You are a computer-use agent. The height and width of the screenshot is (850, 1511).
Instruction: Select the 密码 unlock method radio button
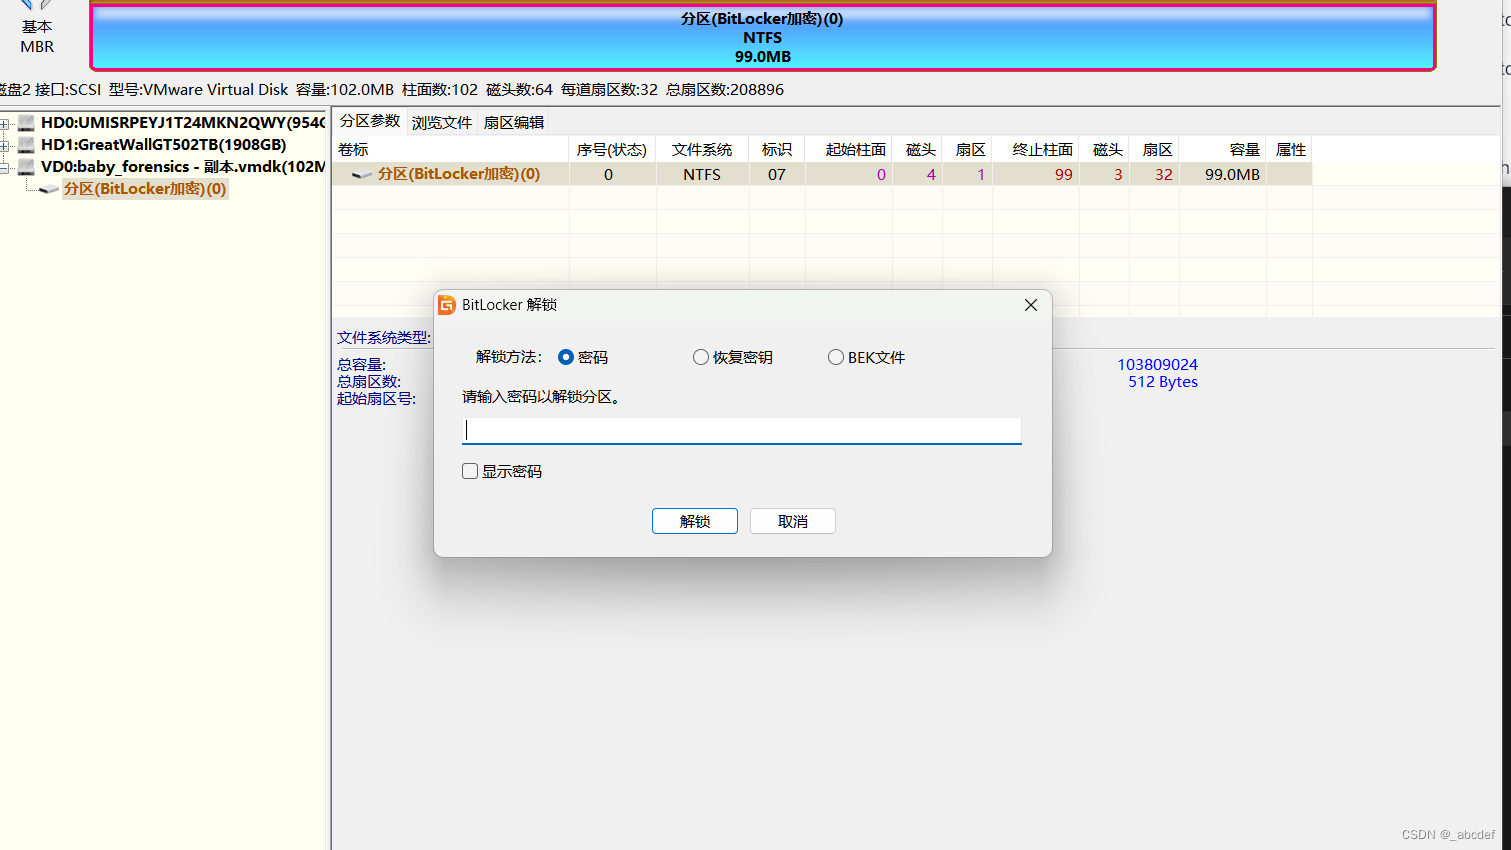coord(566,357)
